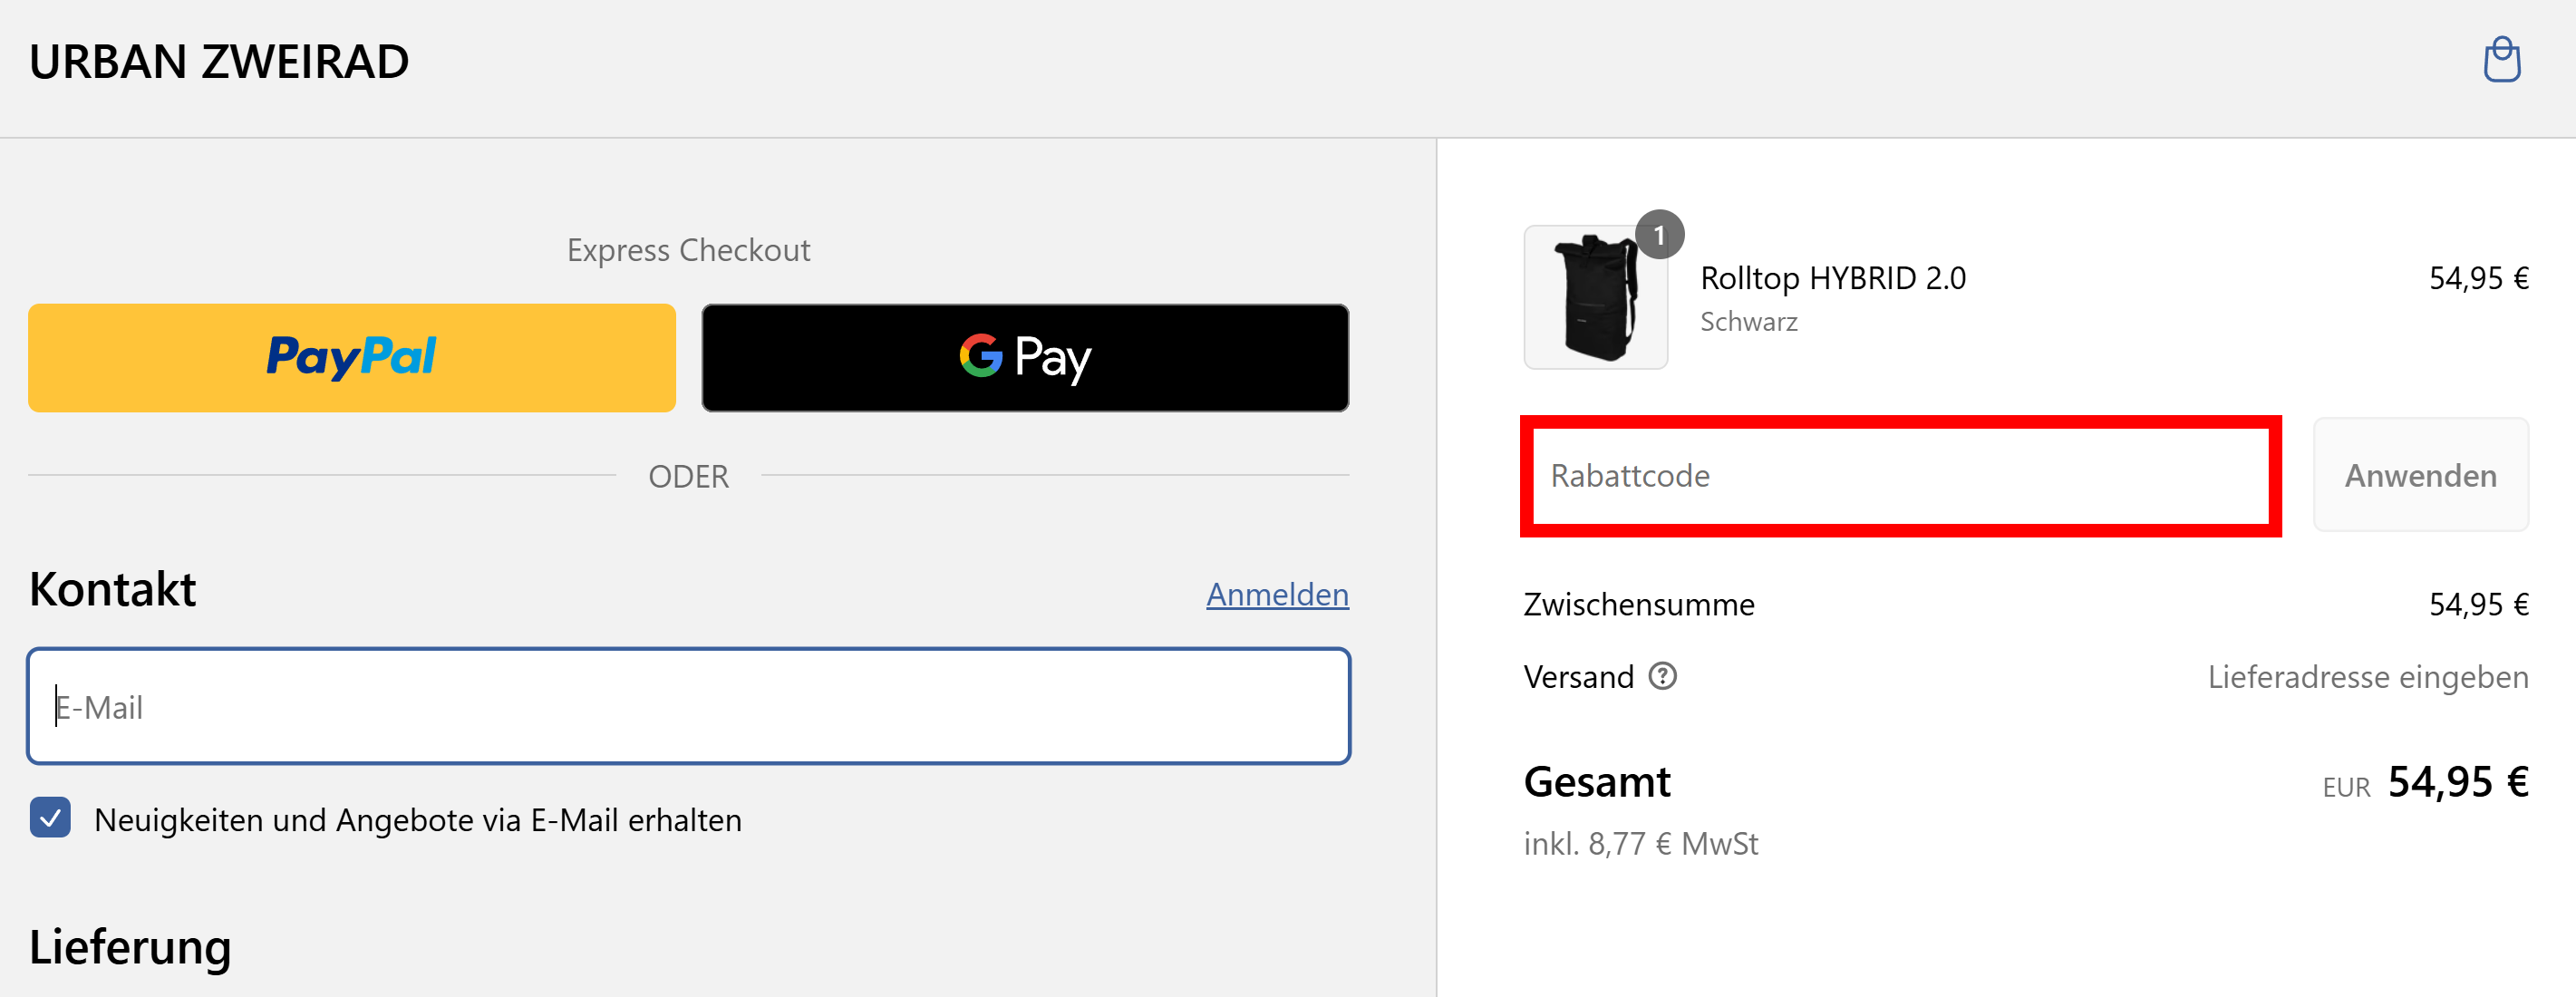This screenshot has height=997, width=2576.
Task: Click the Zwischensumme subtotal row
Action: [2026, 604]
